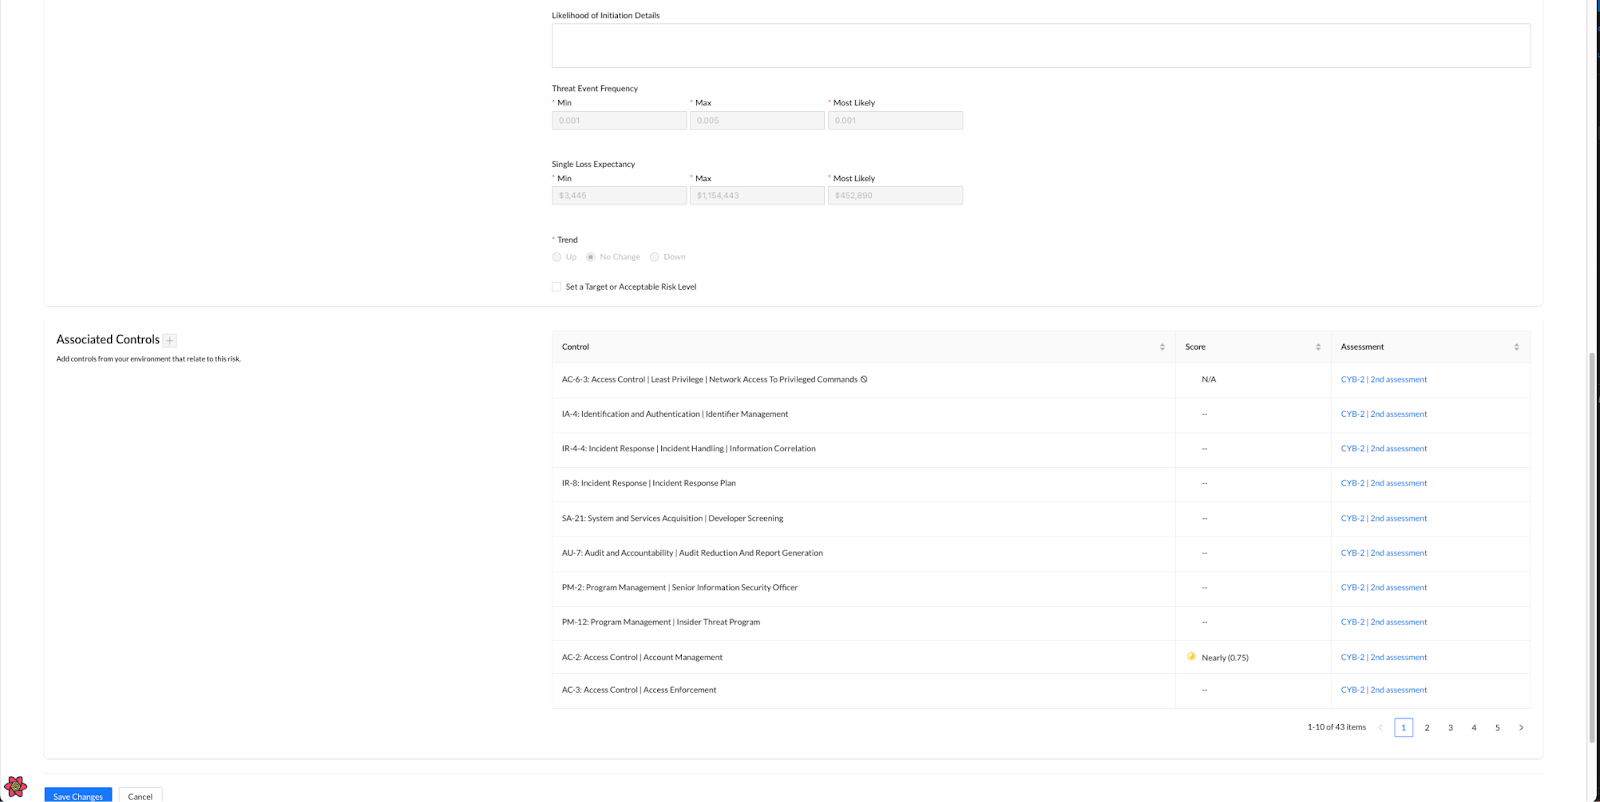Open page 2 of associated controls

(1427, 728)
